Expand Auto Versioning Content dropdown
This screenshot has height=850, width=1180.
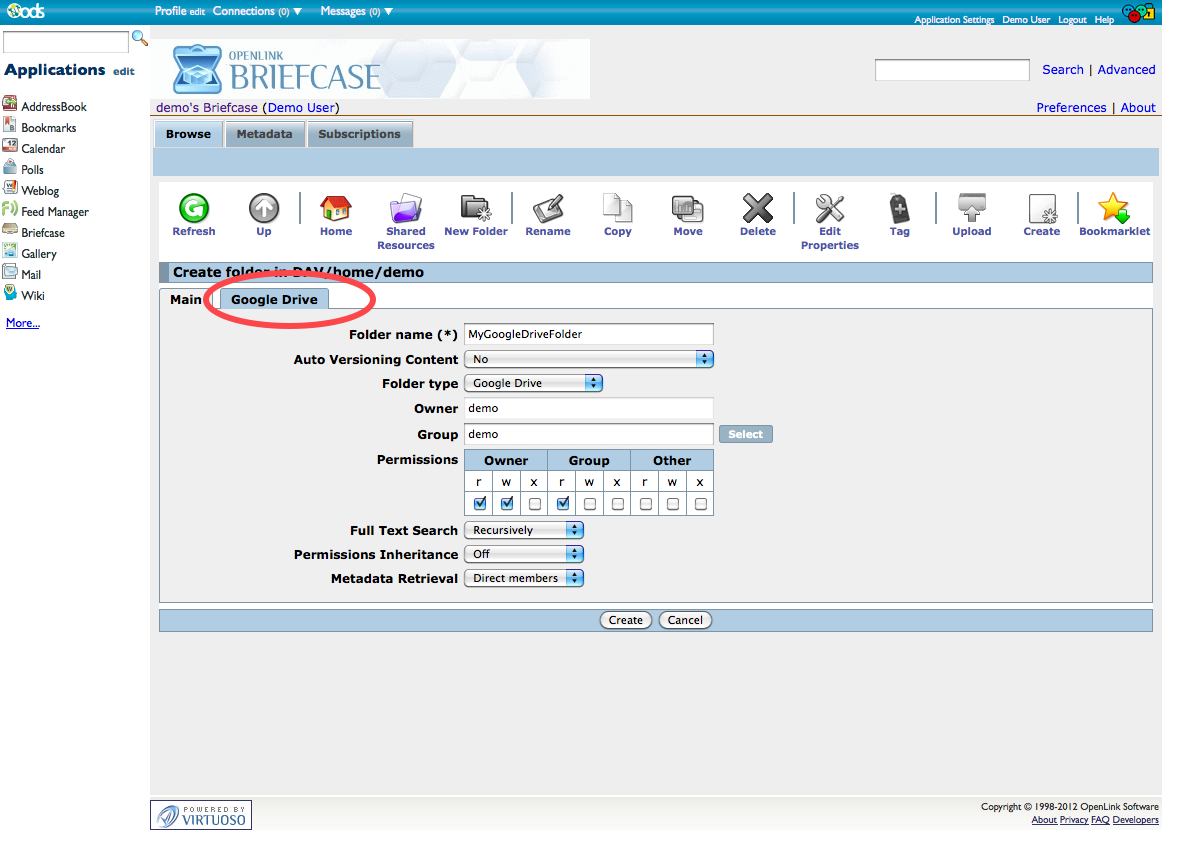(x=589, y=359)
